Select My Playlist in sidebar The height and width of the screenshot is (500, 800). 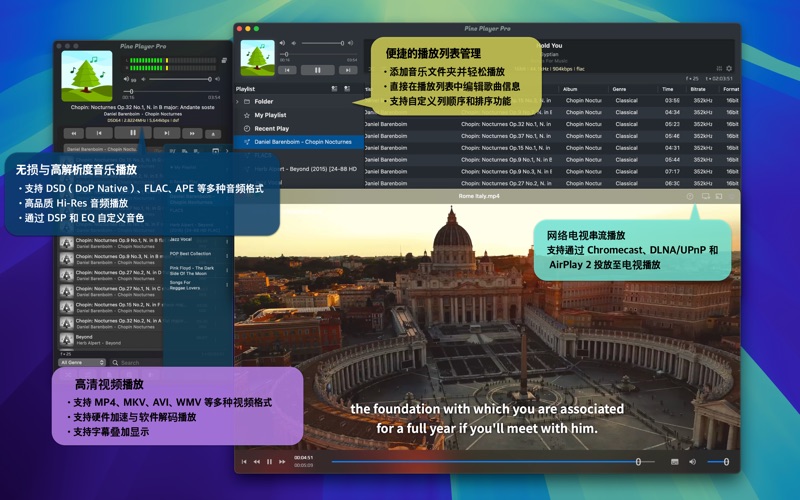tap(270, 115)
